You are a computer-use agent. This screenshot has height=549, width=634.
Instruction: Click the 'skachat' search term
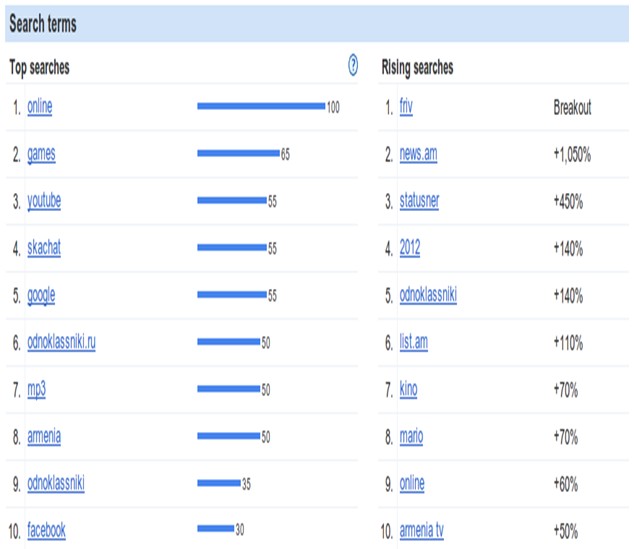pyautogui.click(x=44, y=247)
